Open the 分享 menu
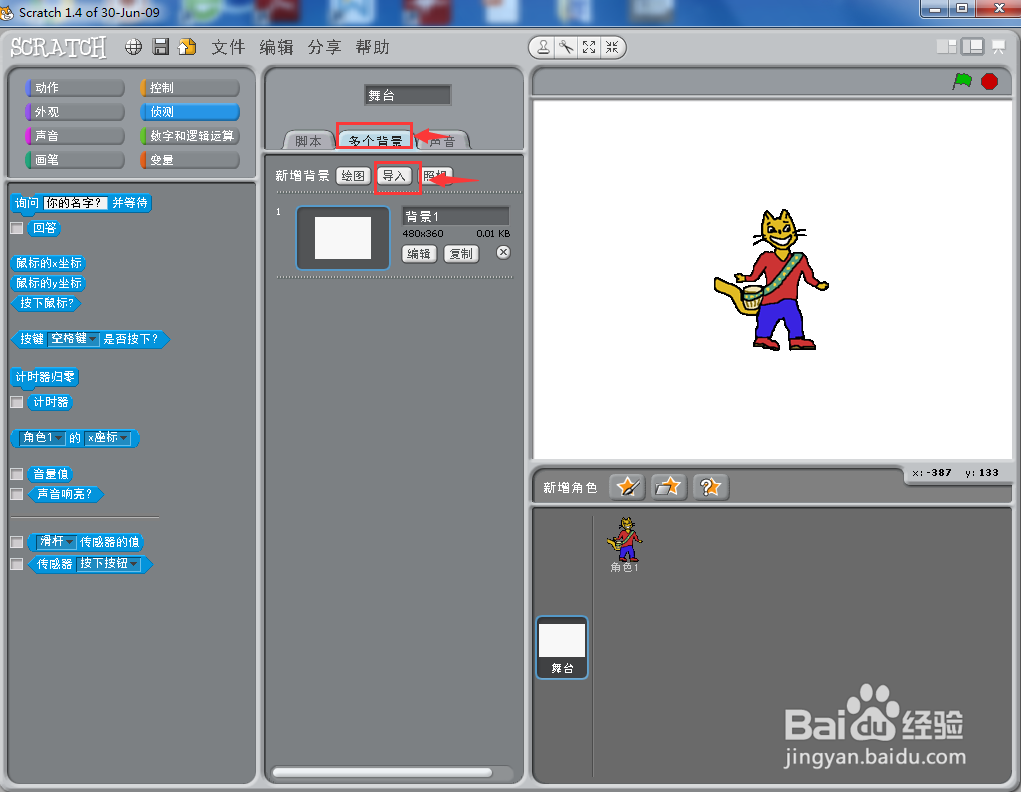This screenshot has width=1021, height=792. [324, 47]
